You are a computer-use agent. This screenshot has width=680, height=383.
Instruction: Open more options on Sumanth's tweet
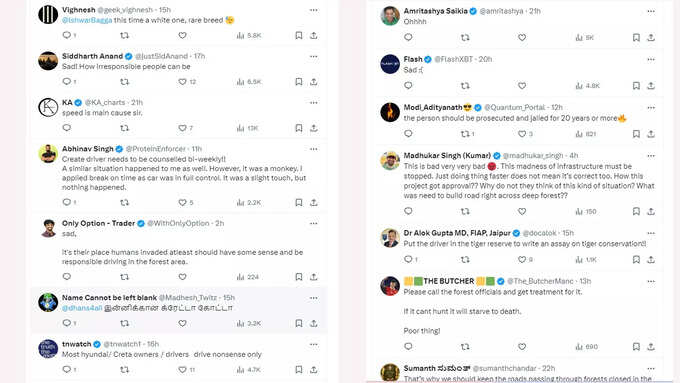[x=651, y=368]
